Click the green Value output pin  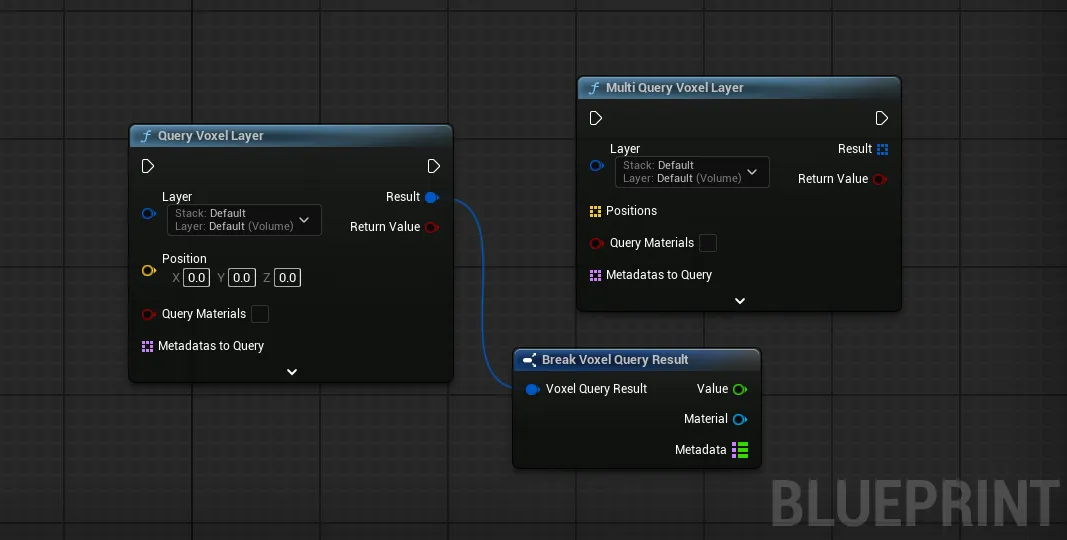740,389
